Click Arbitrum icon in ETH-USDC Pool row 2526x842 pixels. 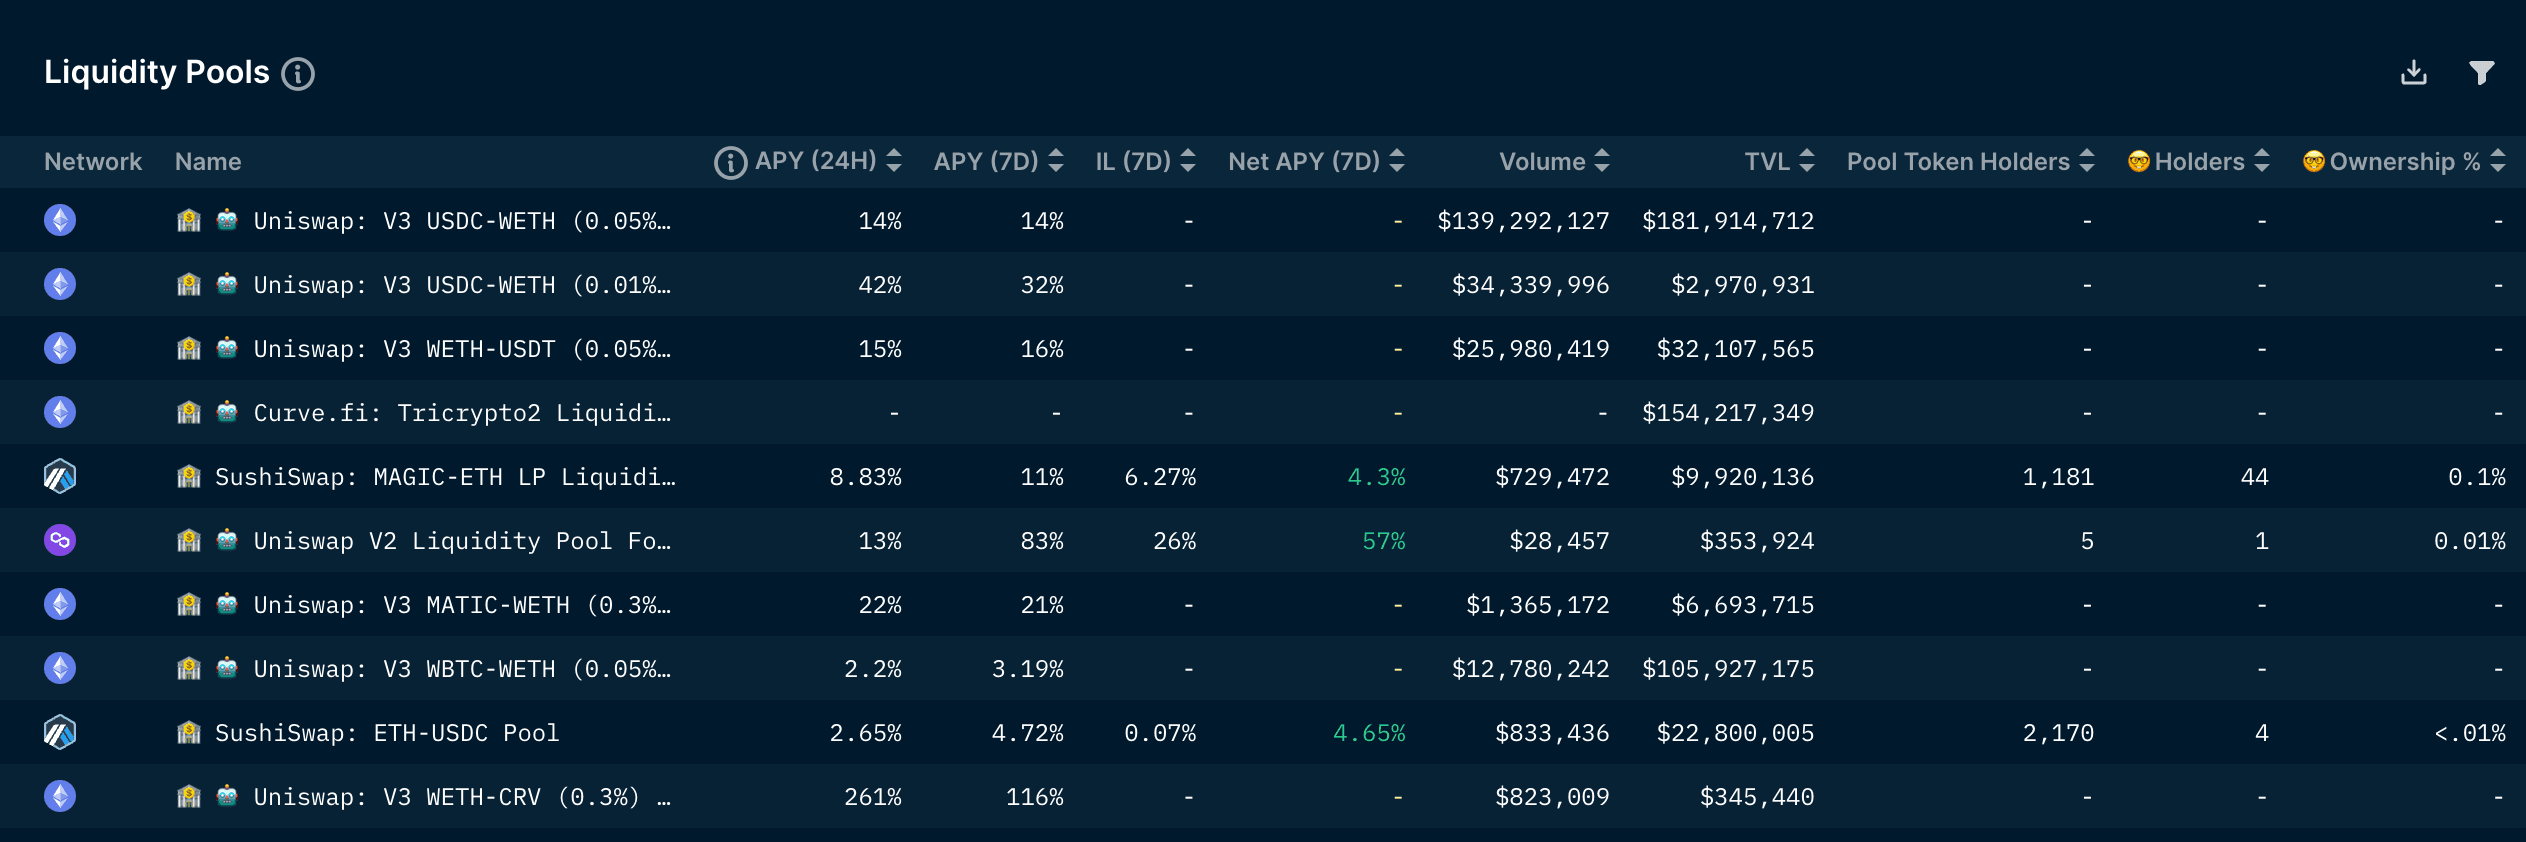tap(60, 732)
